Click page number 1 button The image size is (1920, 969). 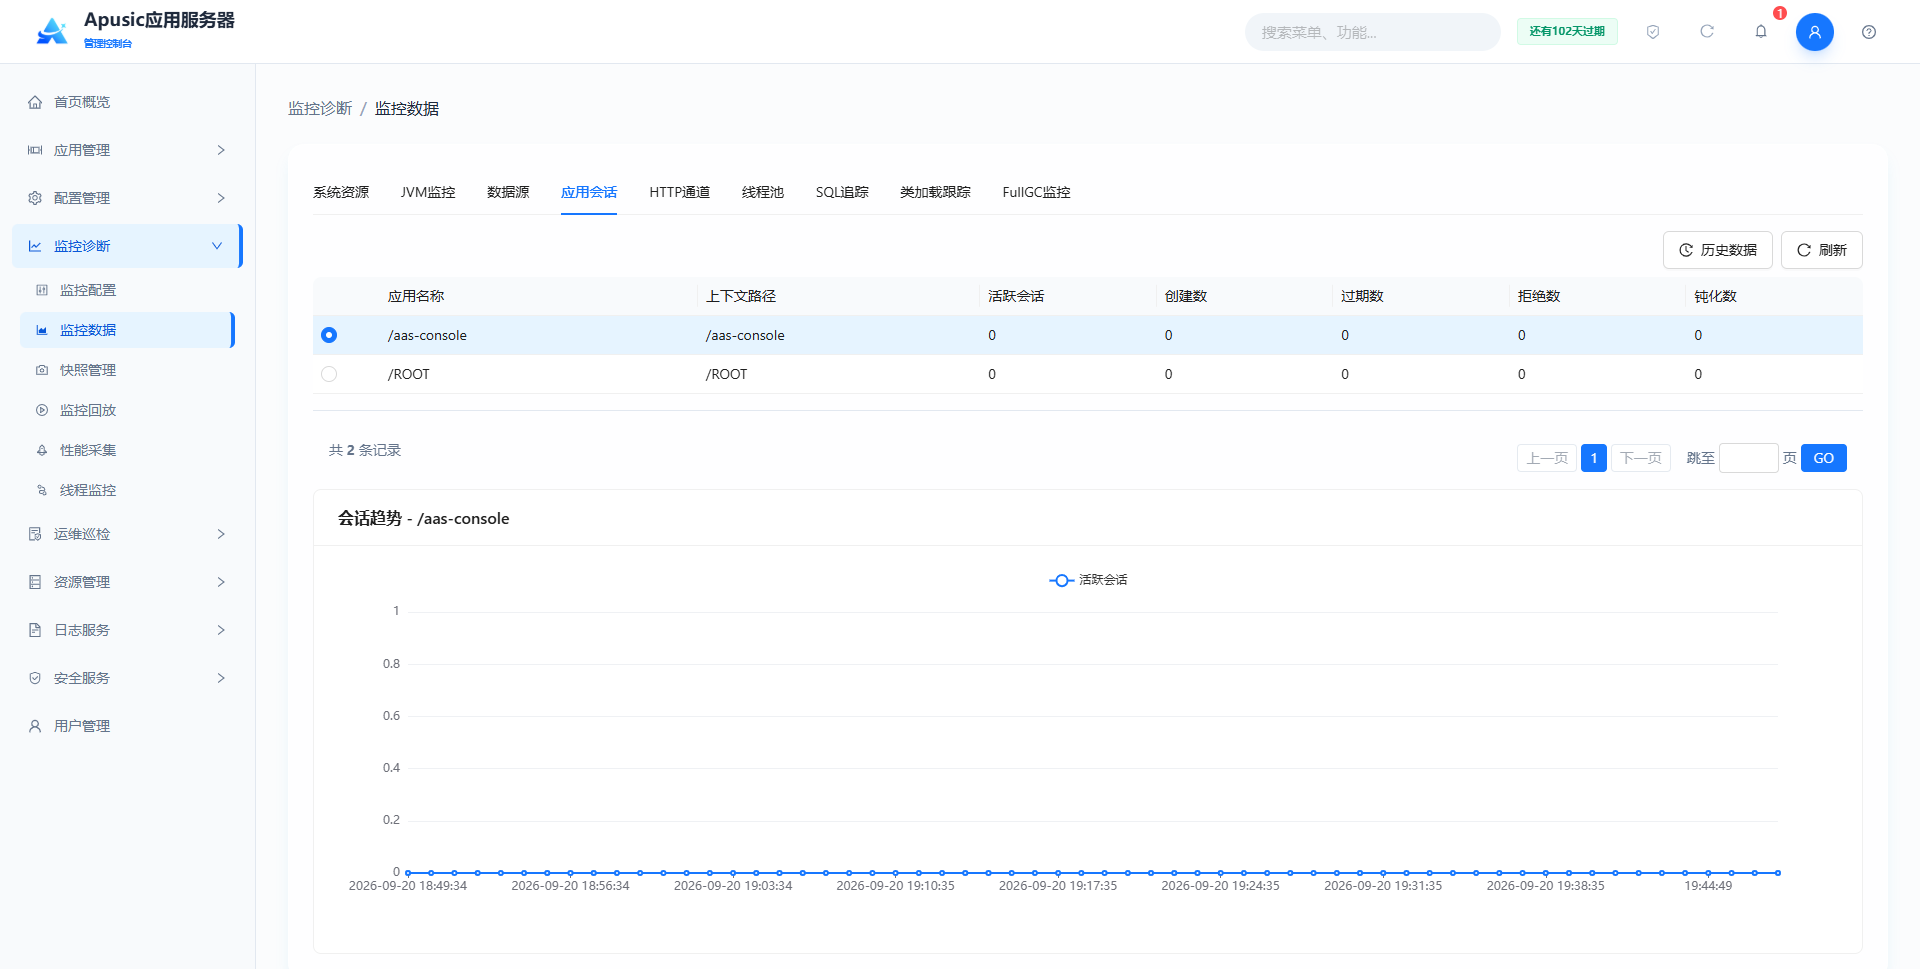tap(1594, 458)
